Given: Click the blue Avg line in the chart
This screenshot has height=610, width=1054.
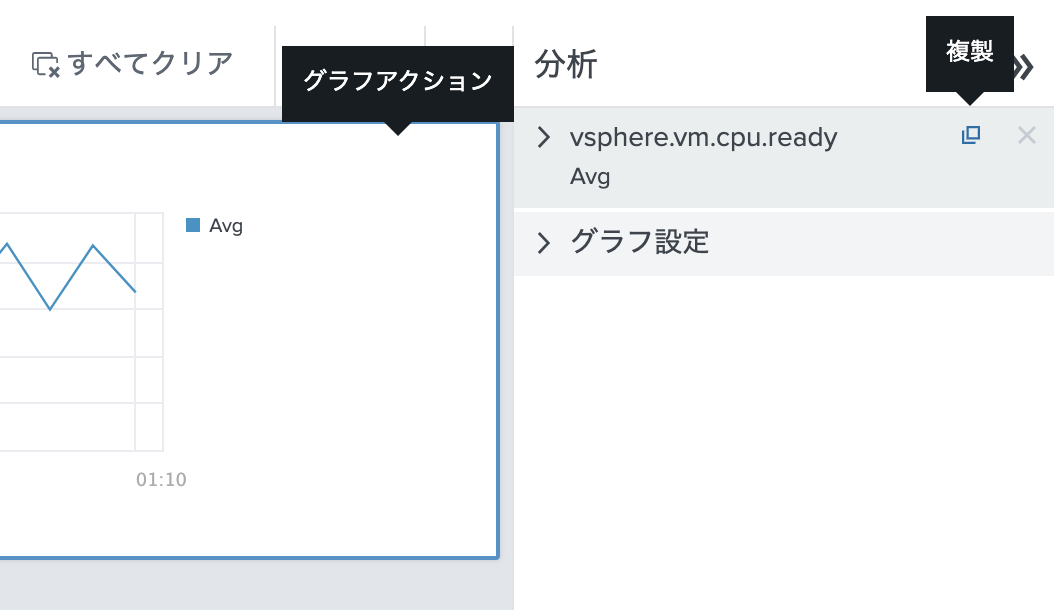Looking at the screenshot, I should point(71,276).
